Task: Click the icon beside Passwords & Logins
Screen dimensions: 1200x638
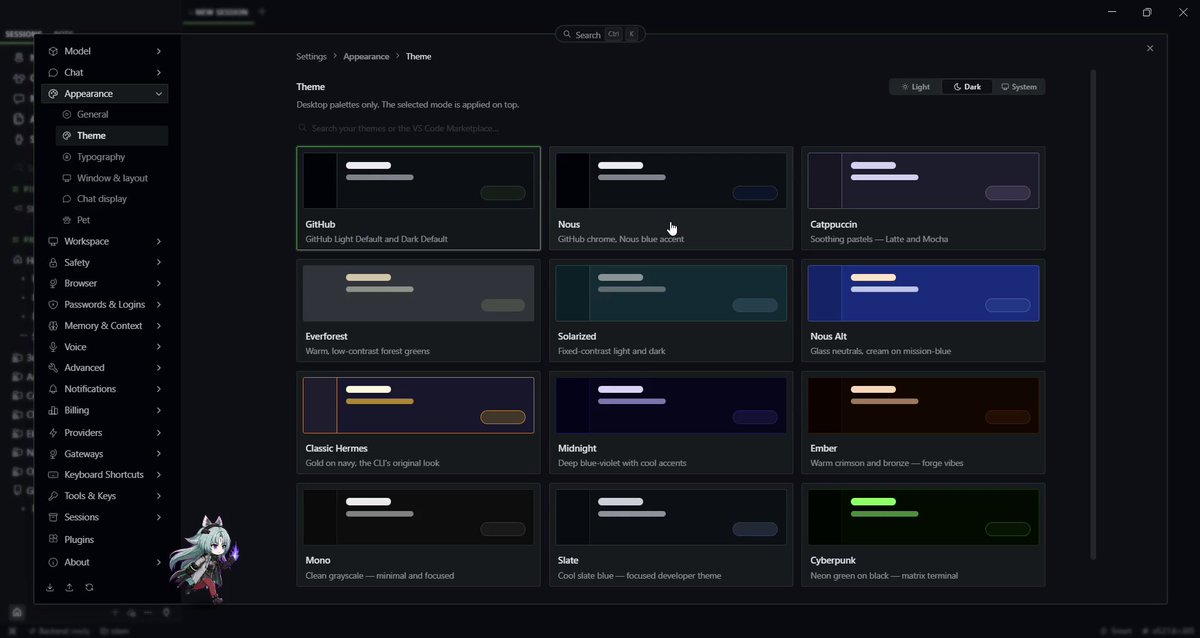Action: [53, 305]
